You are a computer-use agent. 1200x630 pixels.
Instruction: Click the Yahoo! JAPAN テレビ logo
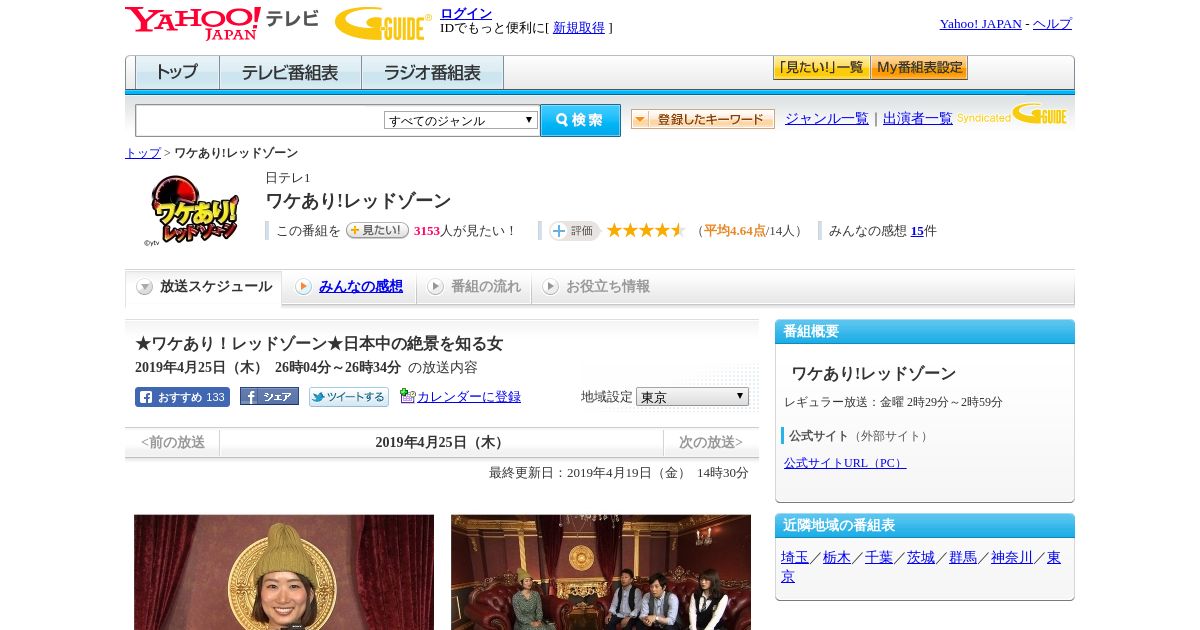(221, 23)
